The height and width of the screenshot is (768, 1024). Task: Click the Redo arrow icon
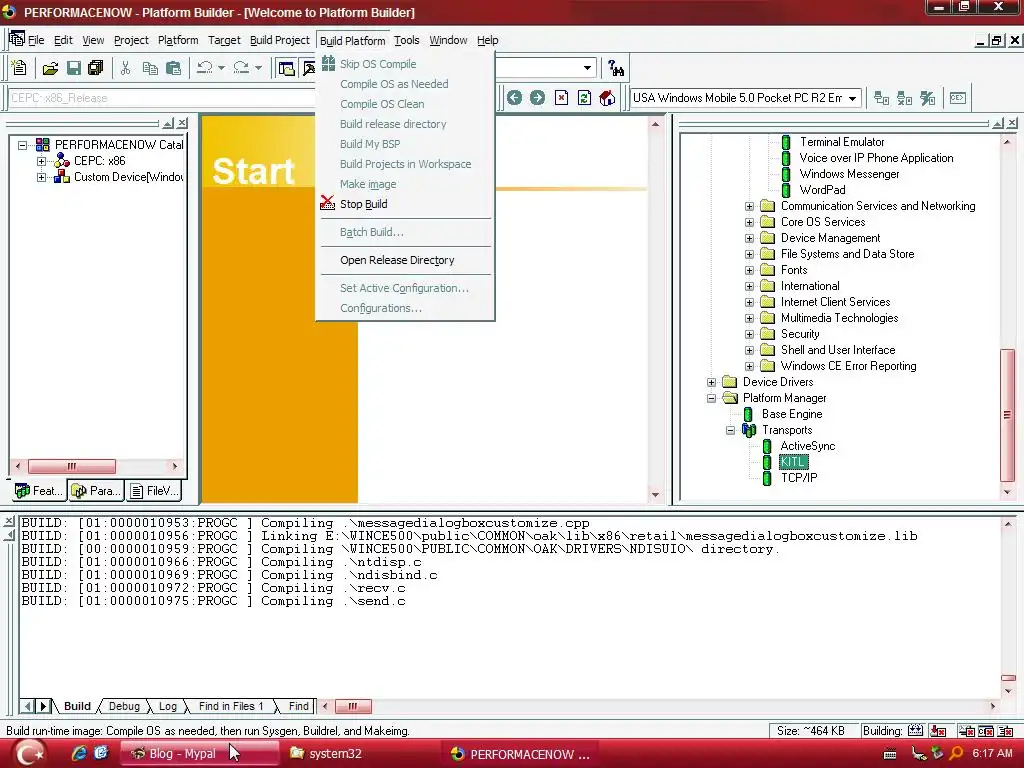241,67
